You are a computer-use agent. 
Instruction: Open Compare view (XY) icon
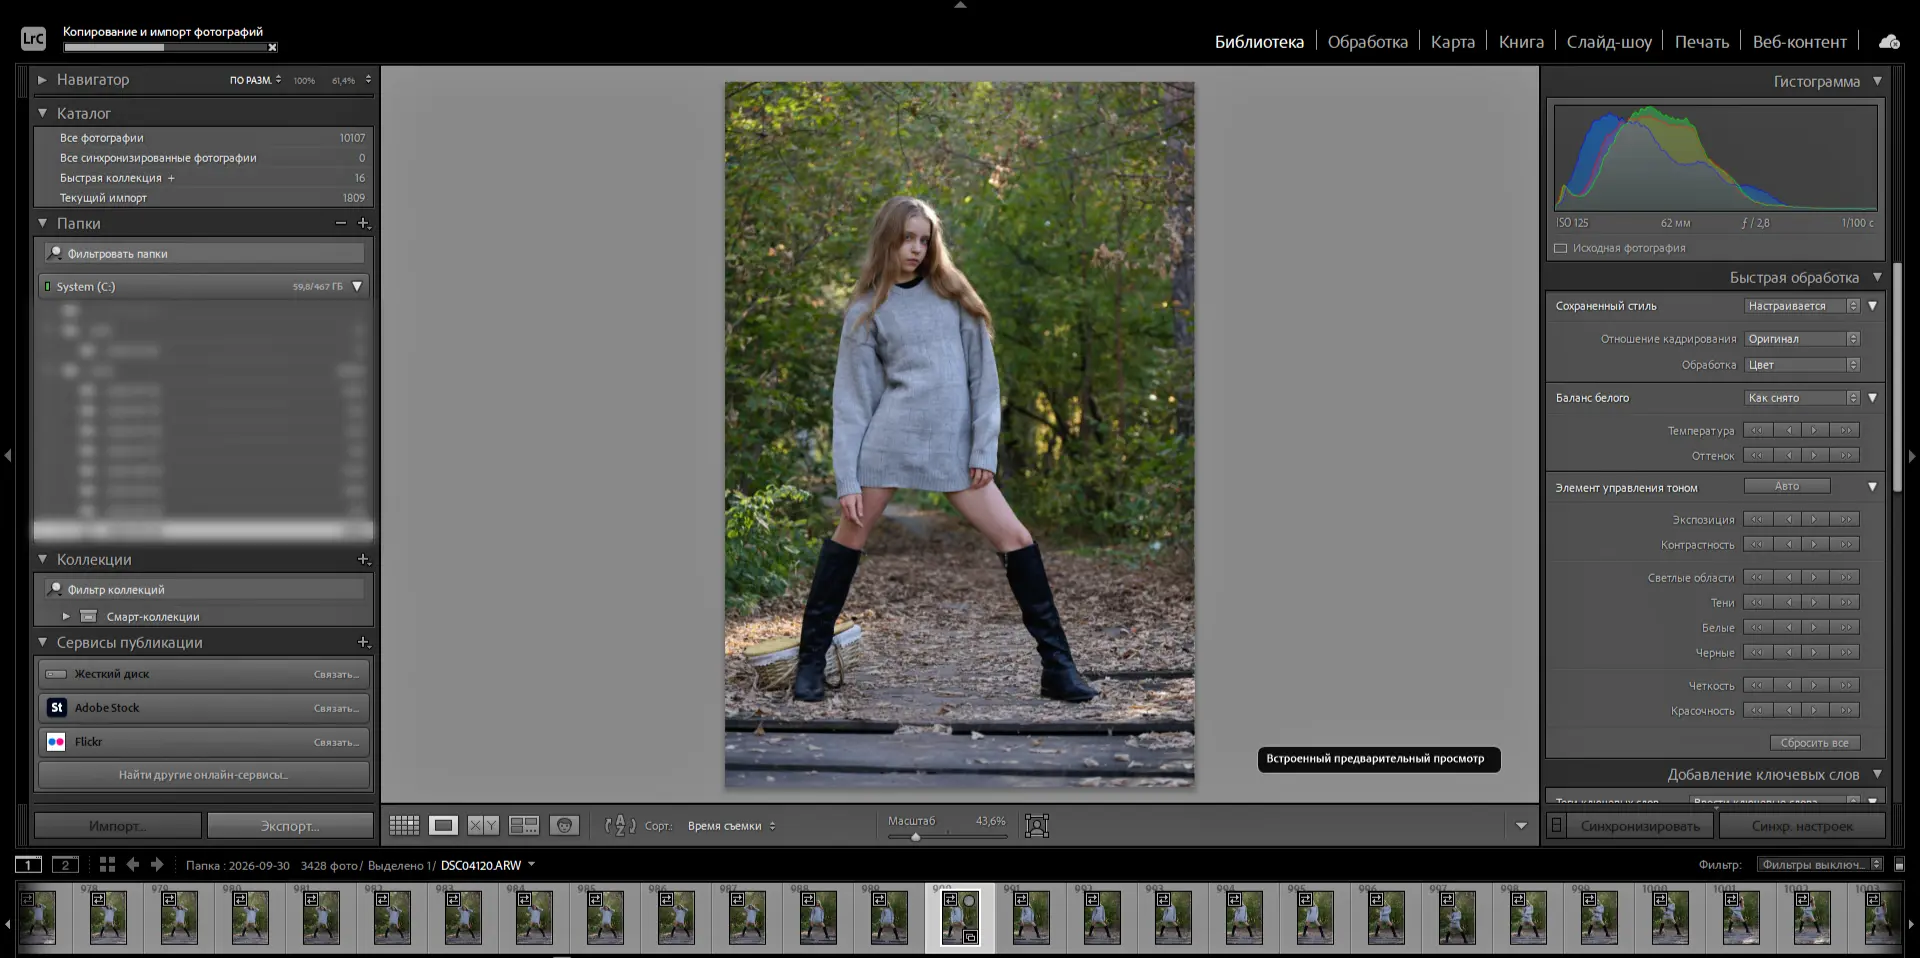[x=483, y=826]
